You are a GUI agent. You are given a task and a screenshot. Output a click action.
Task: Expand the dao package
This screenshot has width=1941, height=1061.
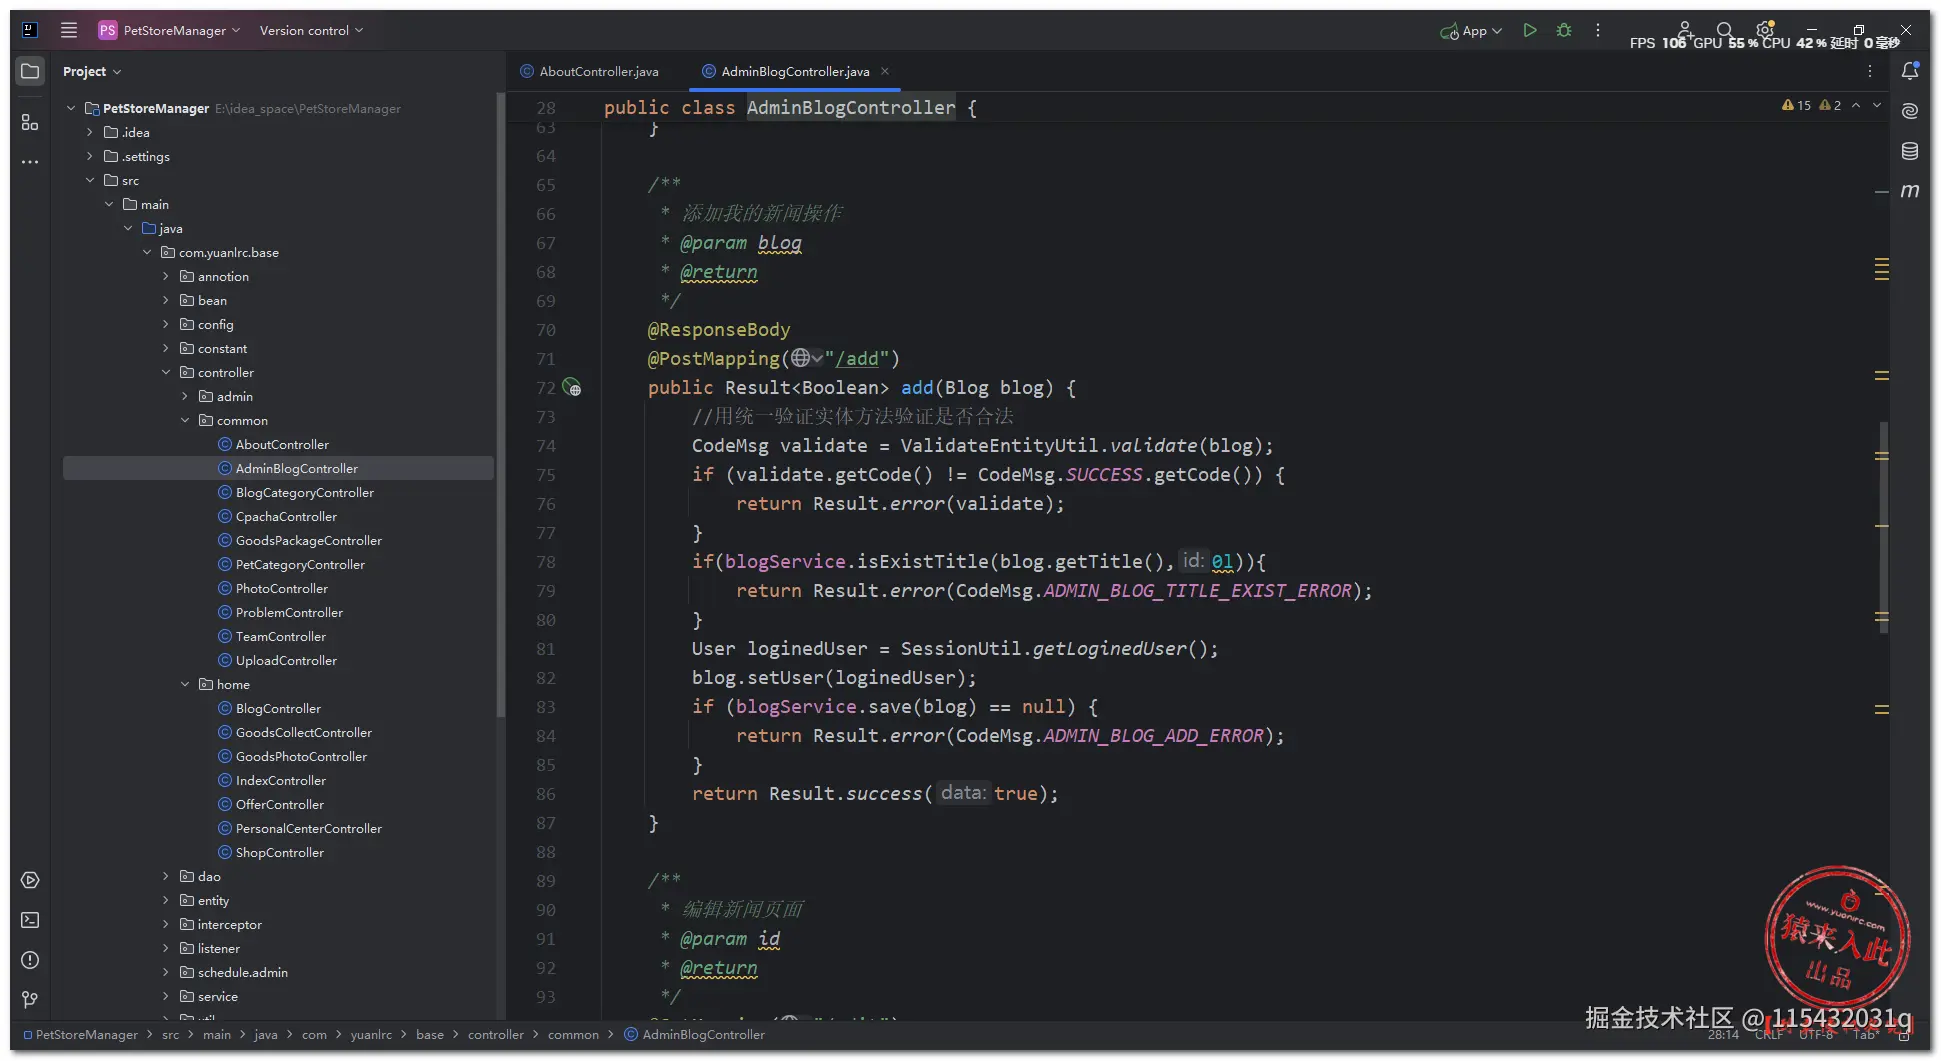tap(166, 876)
